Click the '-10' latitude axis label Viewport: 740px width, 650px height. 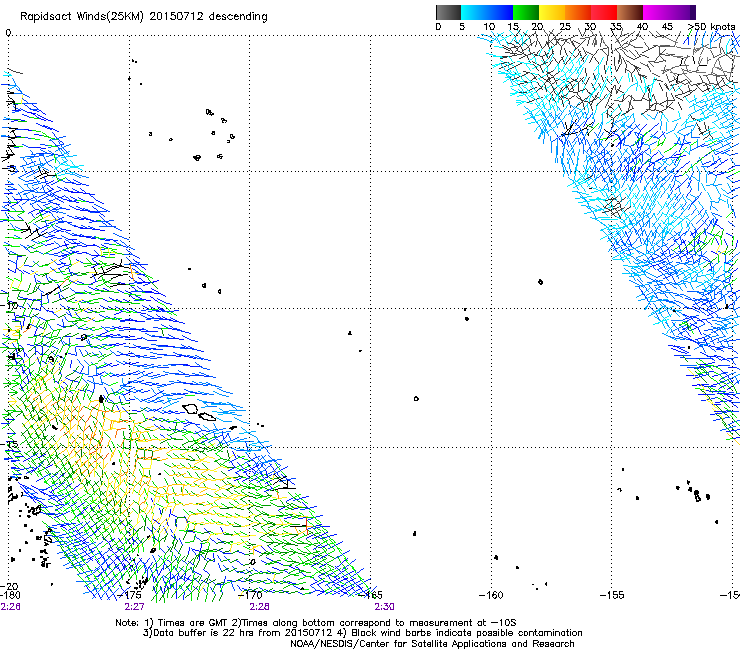coord(9,305)
